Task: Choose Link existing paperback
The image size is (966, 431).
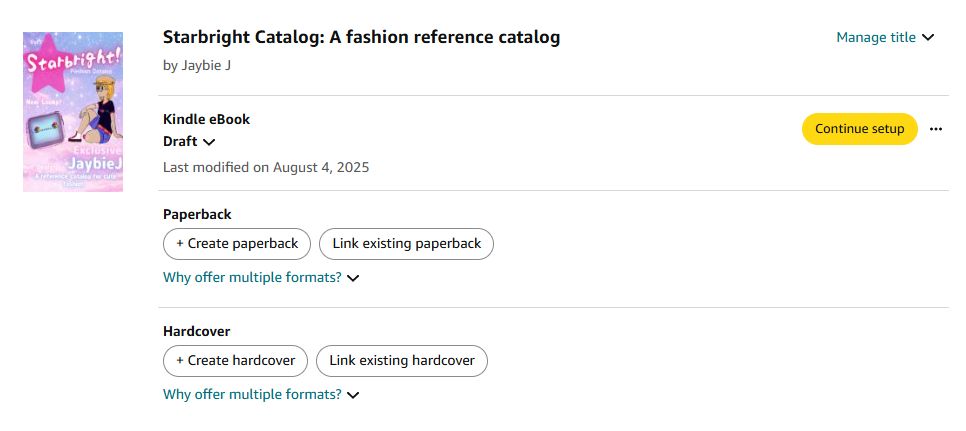Action: [x=406, y=244]
